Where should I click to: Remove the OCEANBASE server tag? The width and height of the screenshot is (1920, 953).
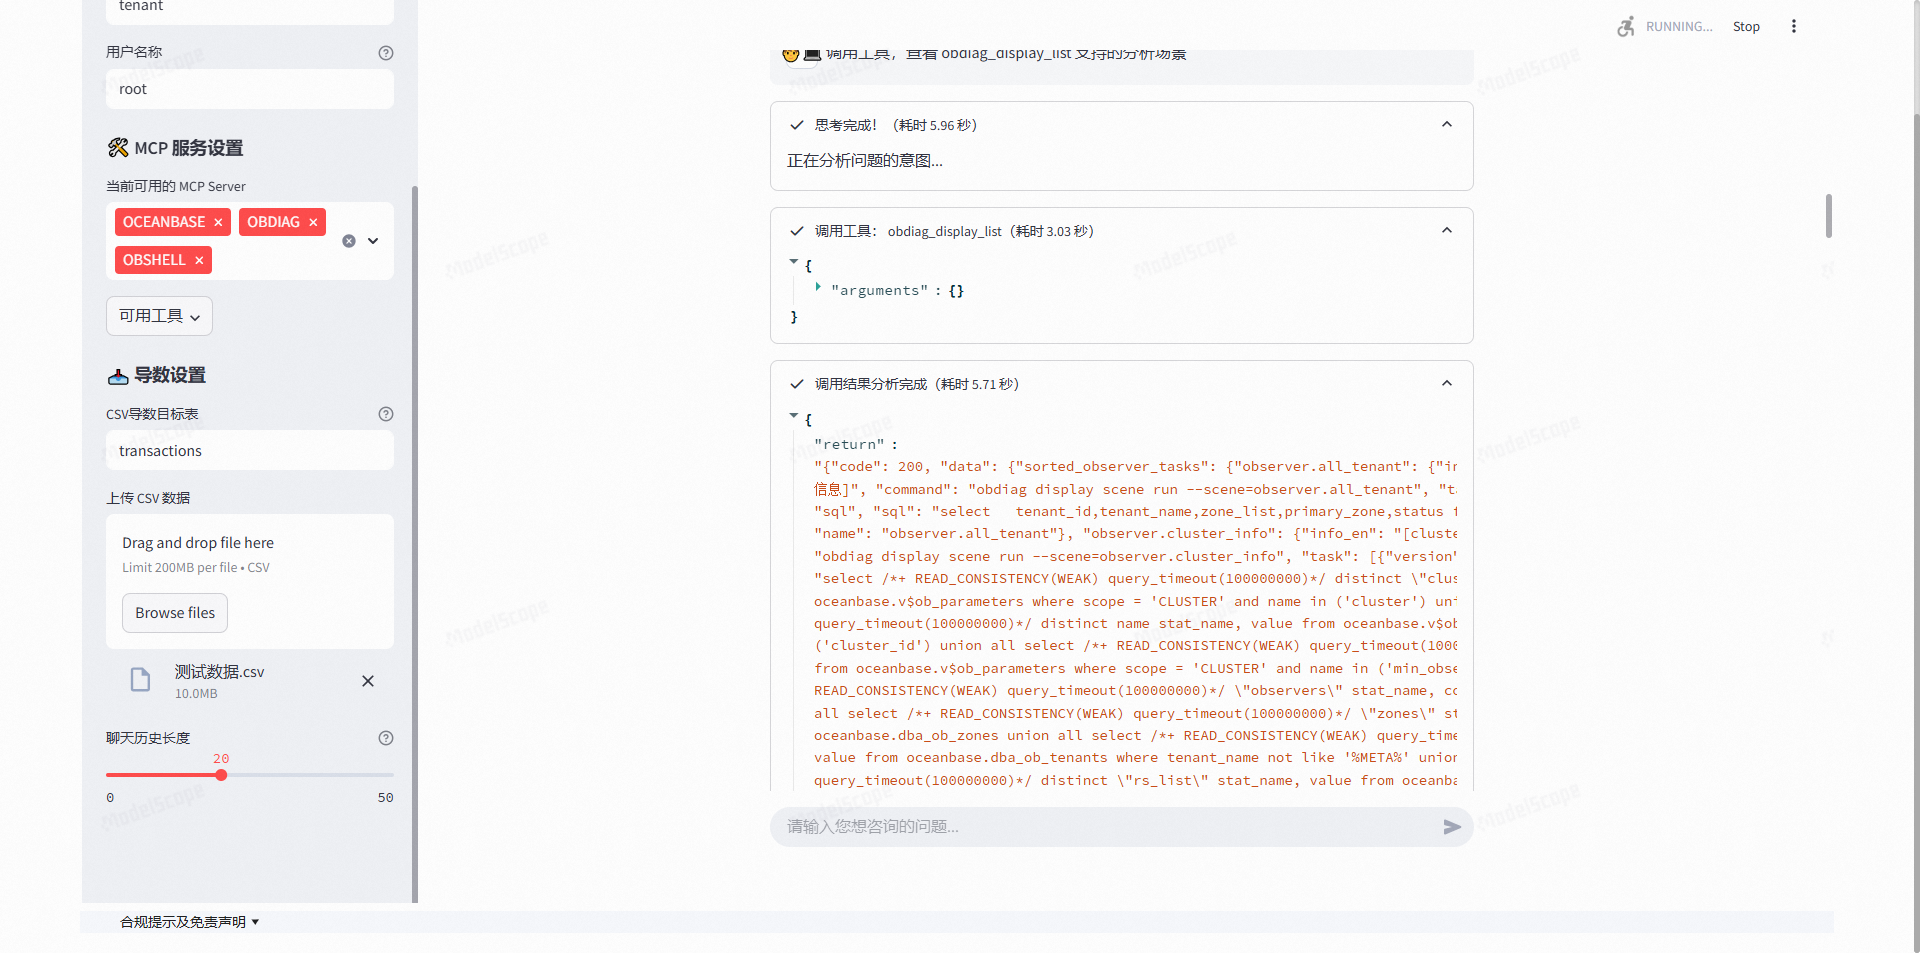click(x=218, y=222)
